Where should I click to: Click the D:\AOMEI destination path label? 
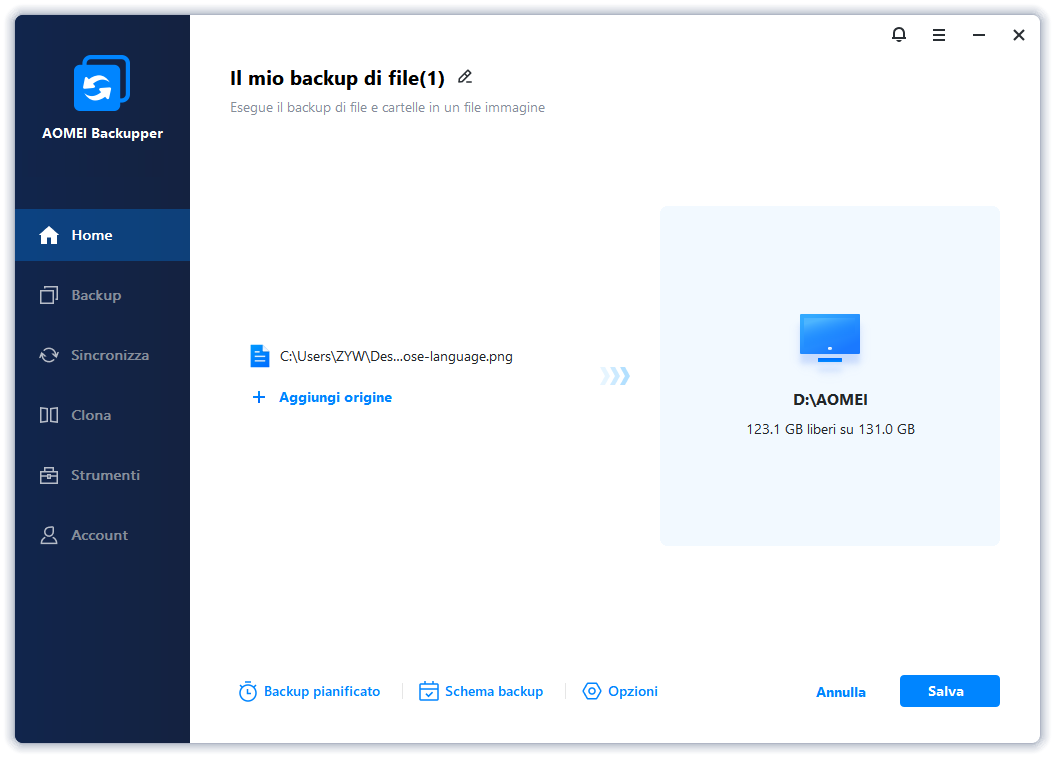pos(830,400)
